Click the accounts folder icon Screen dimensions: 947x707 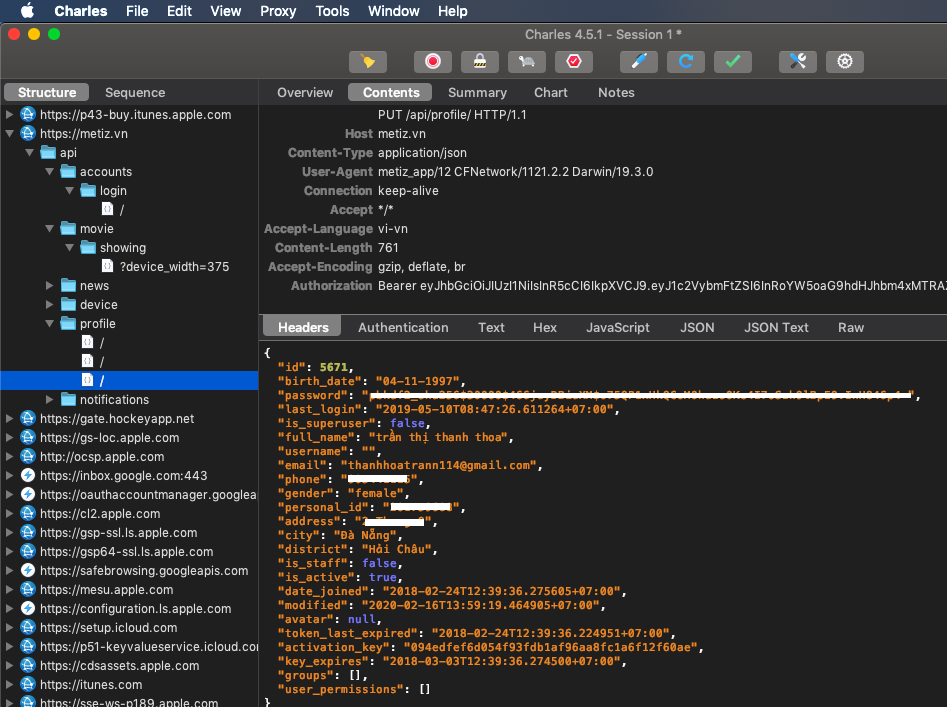(68, 171)
